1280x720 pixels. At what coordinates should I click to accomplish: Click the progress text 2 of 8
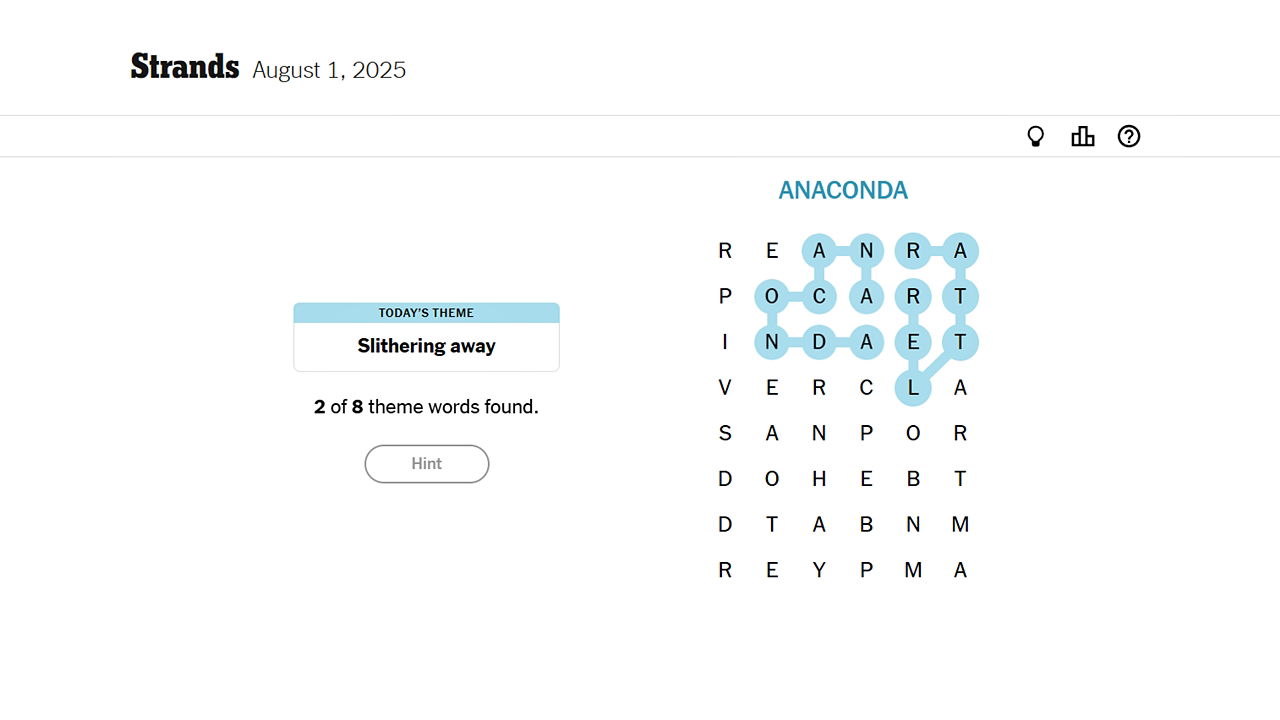[x=427, y=407]
